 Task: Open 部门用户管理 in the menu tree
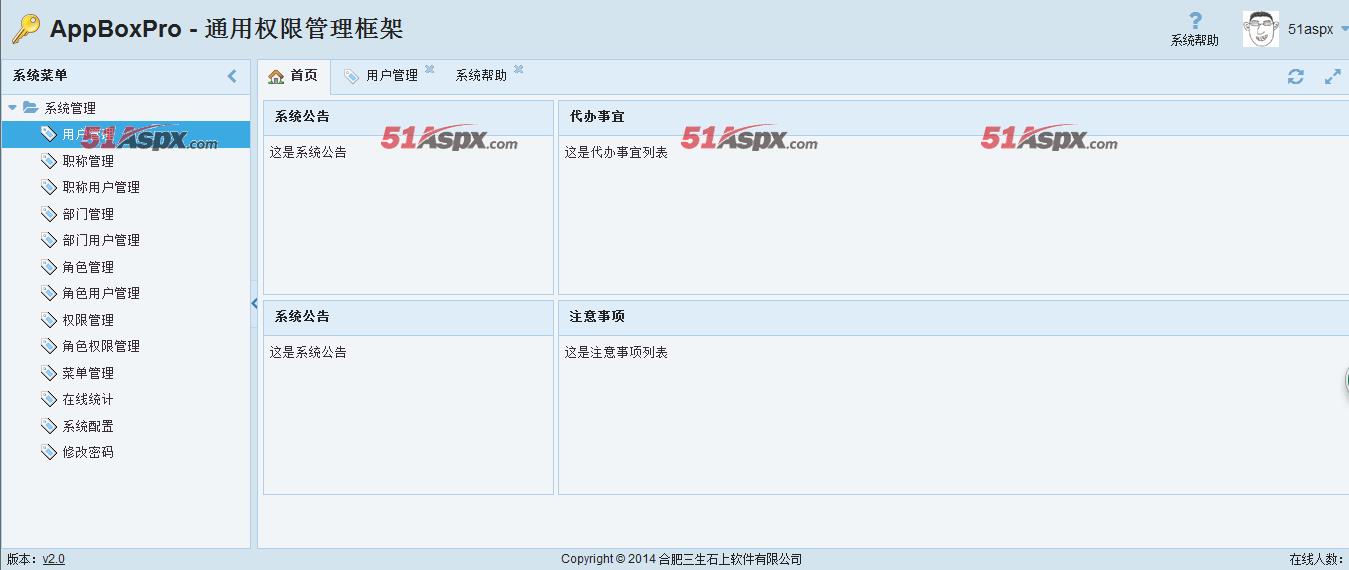pos(101,240)
